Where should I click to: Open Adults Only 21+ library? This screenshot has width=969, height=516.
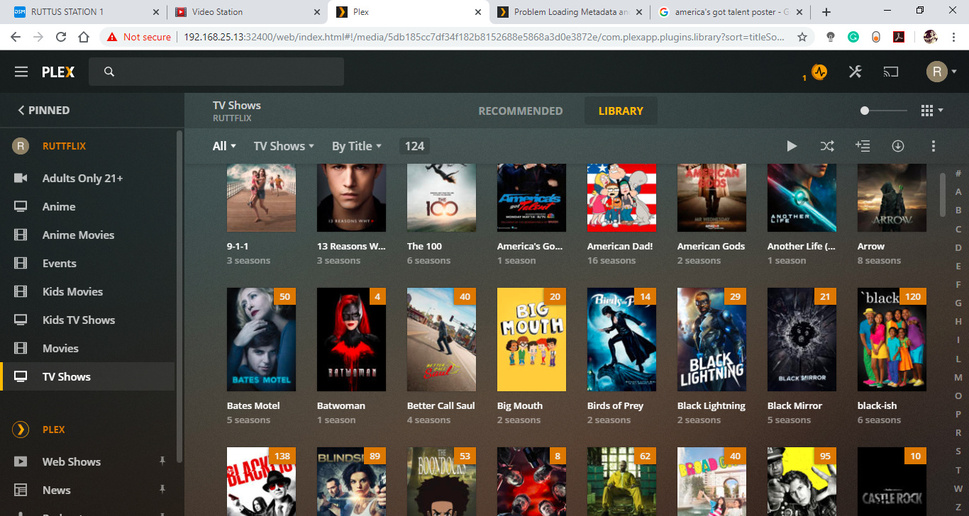tap(82, 178)
